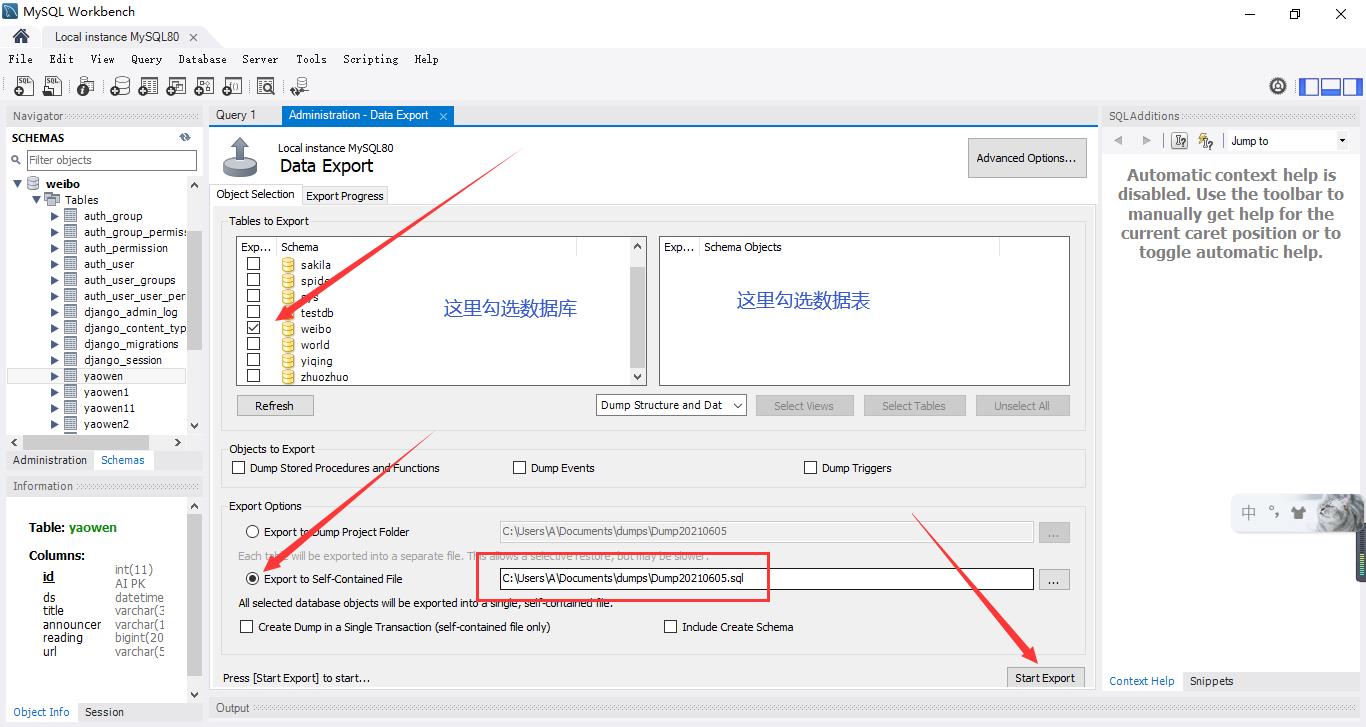Open the schema inspector icon
Screen dimensions: 1366x727
click(x=85, y=87)
